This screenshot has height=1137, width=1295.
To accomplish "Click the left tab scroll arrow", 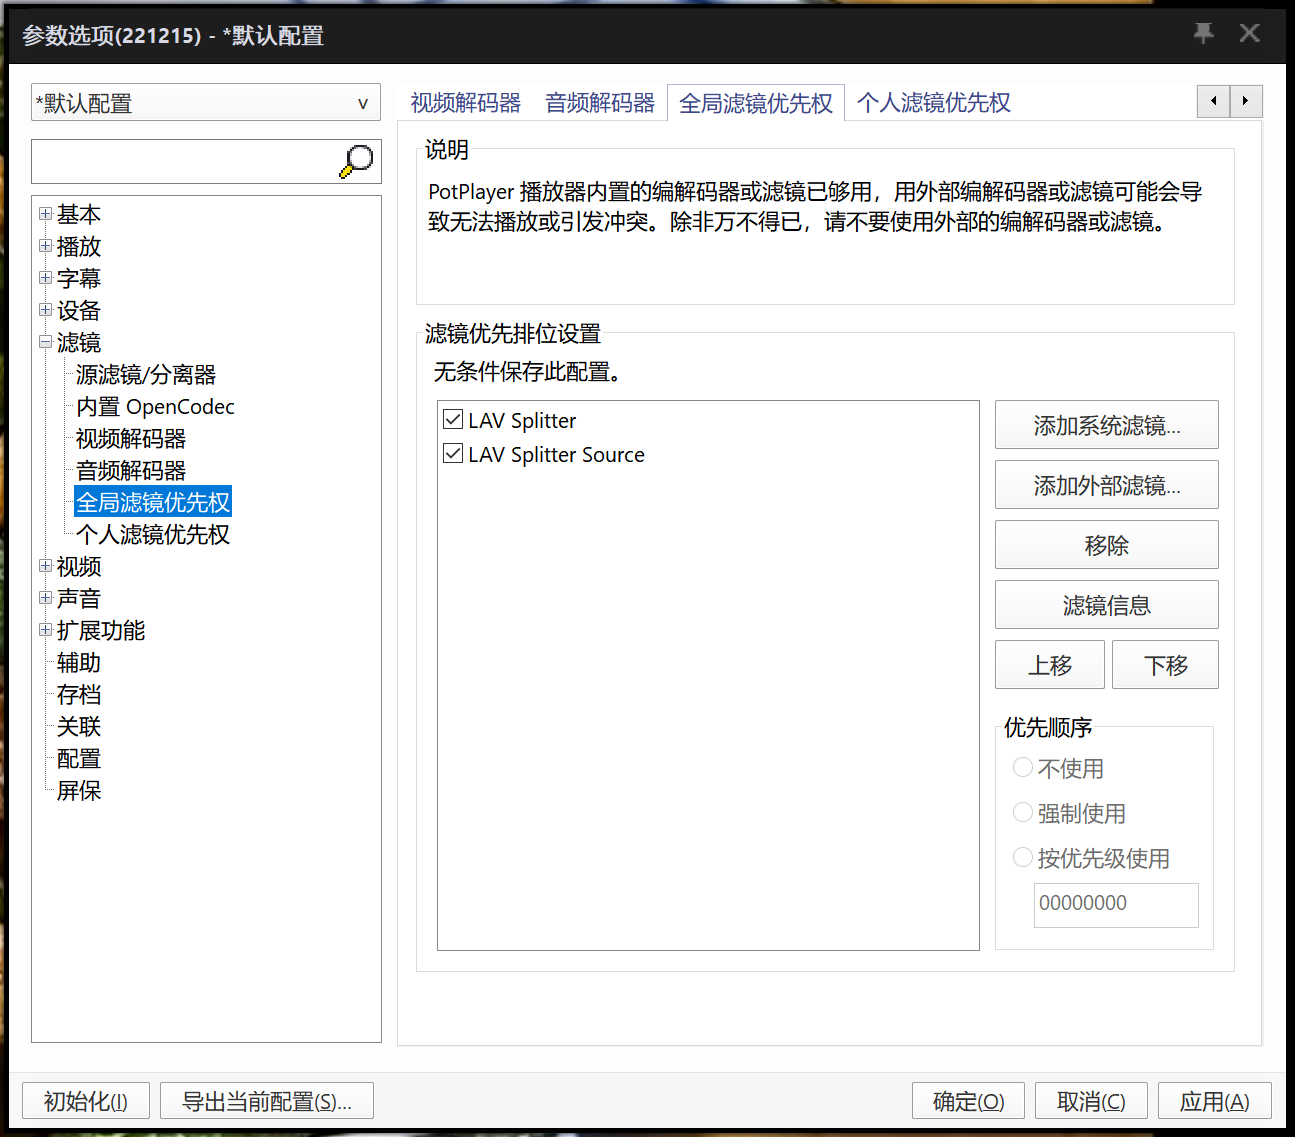I will point(1213,101).
